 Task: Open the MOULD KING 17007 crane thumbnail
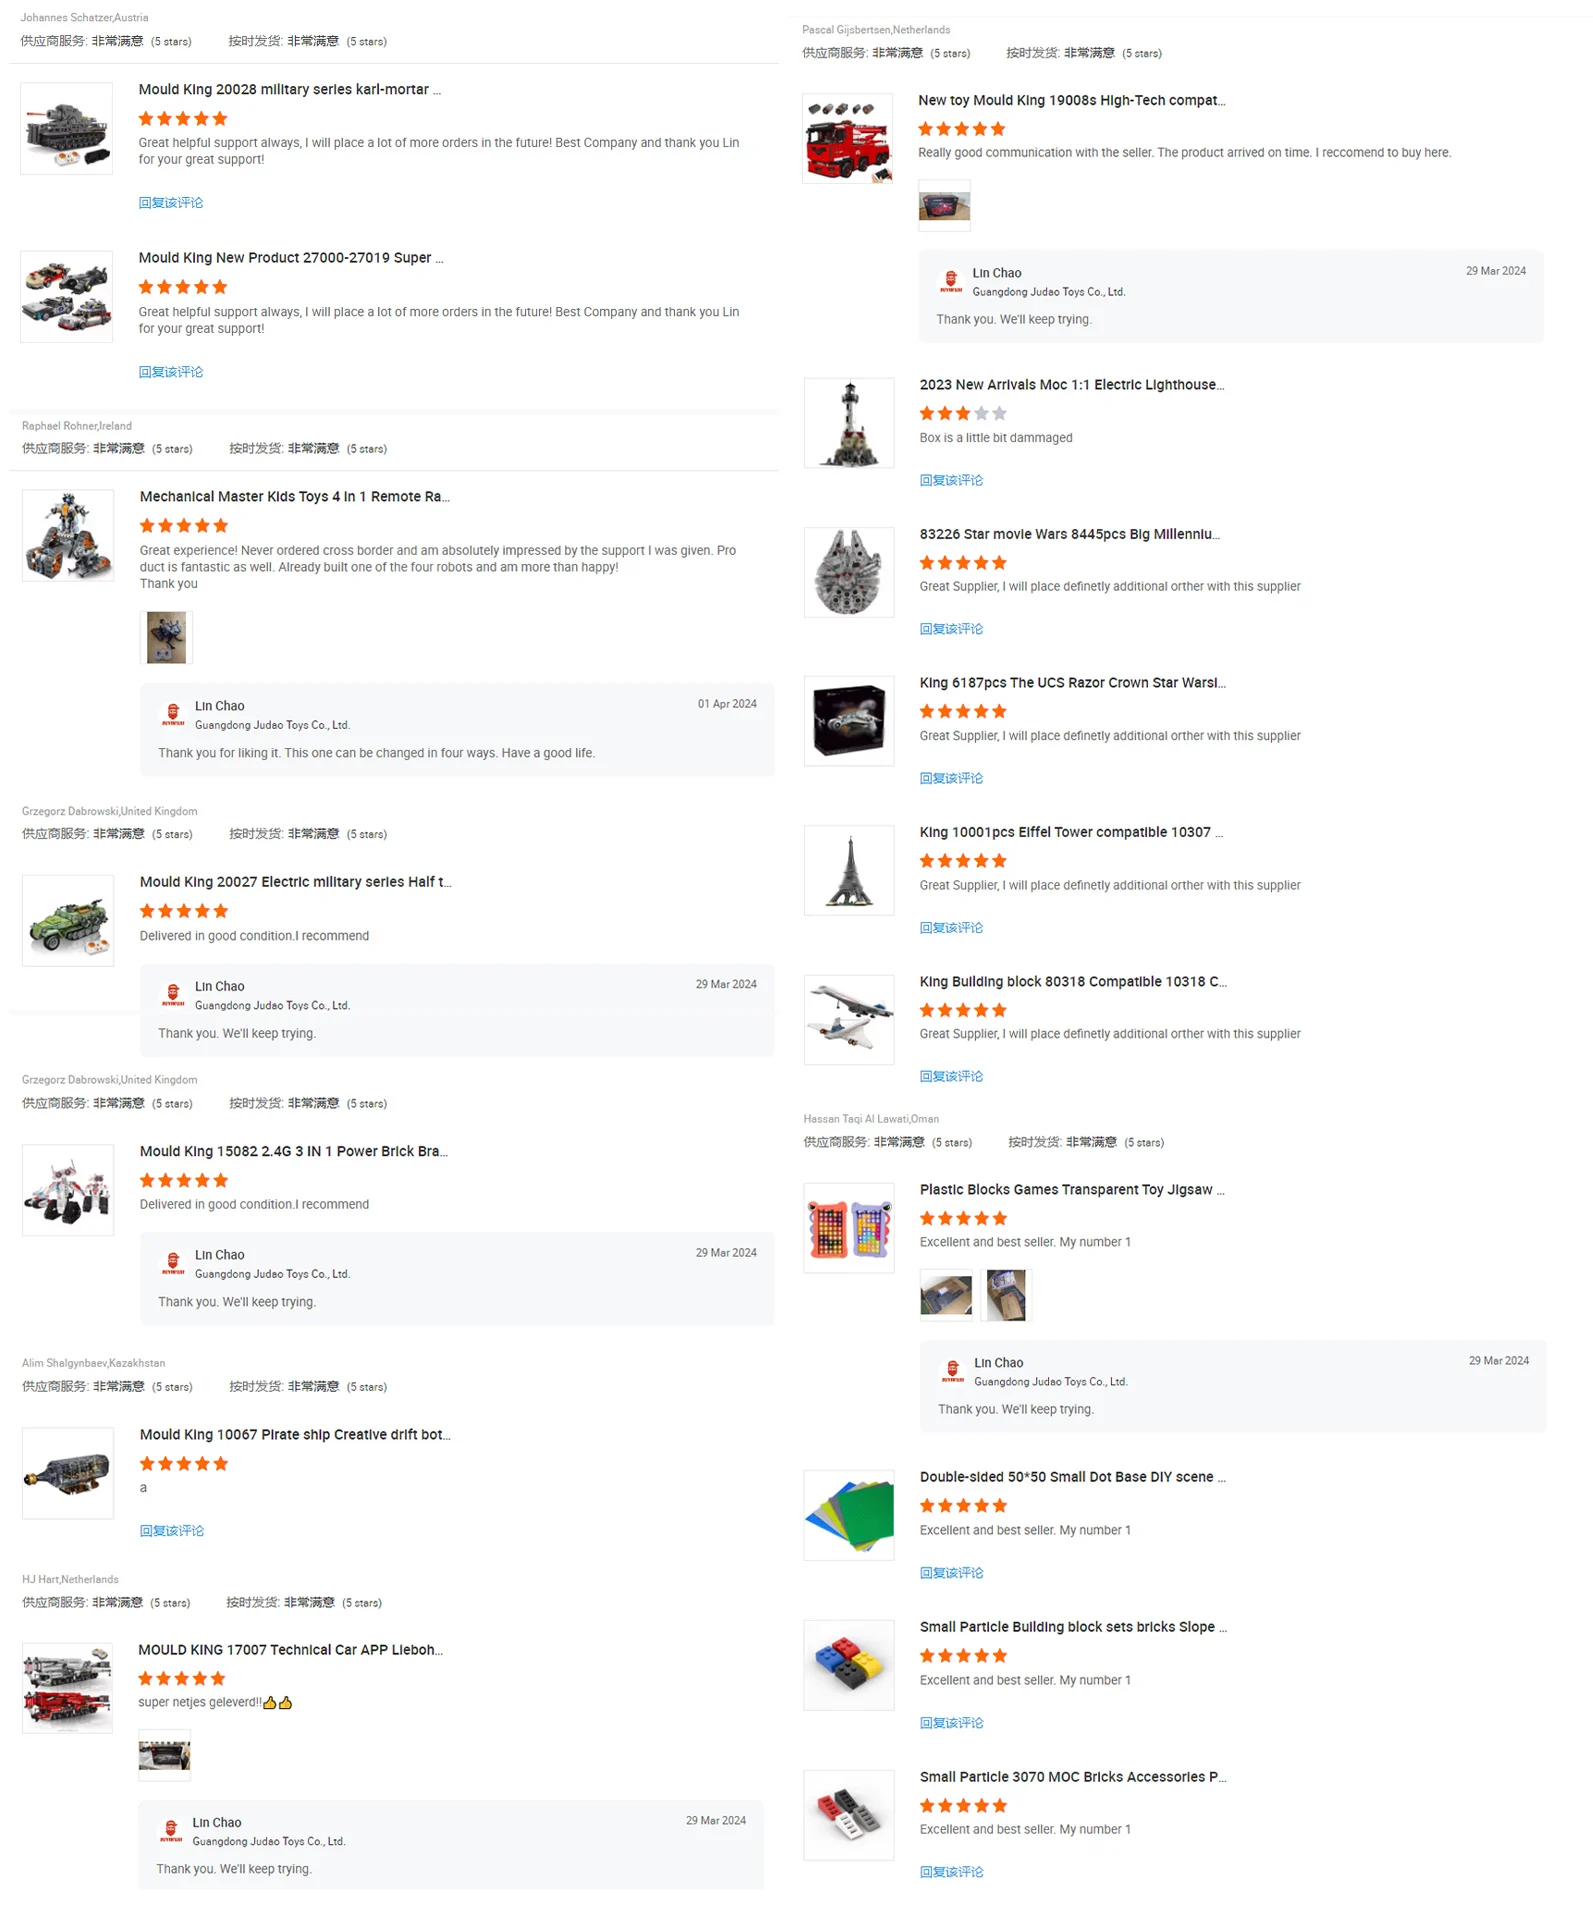[x=67, y=1688]
